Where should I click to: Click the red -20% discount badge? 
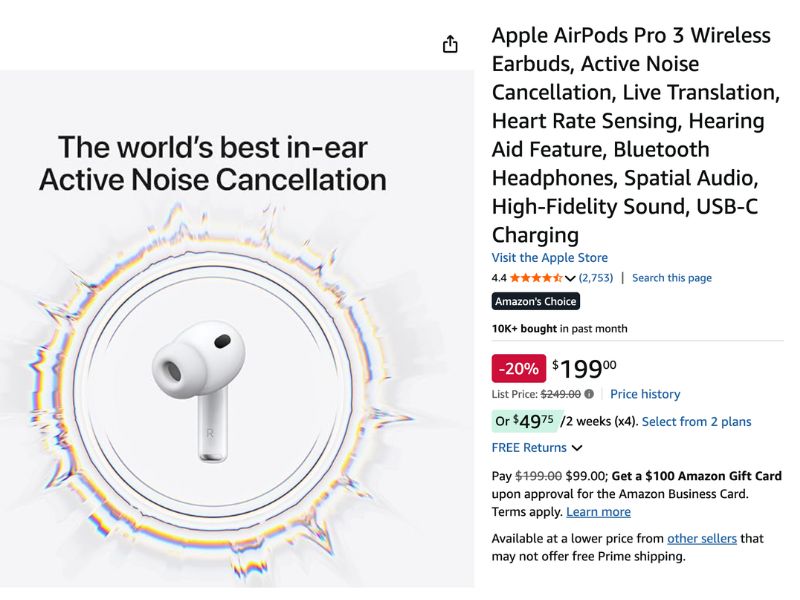[519, 368]
